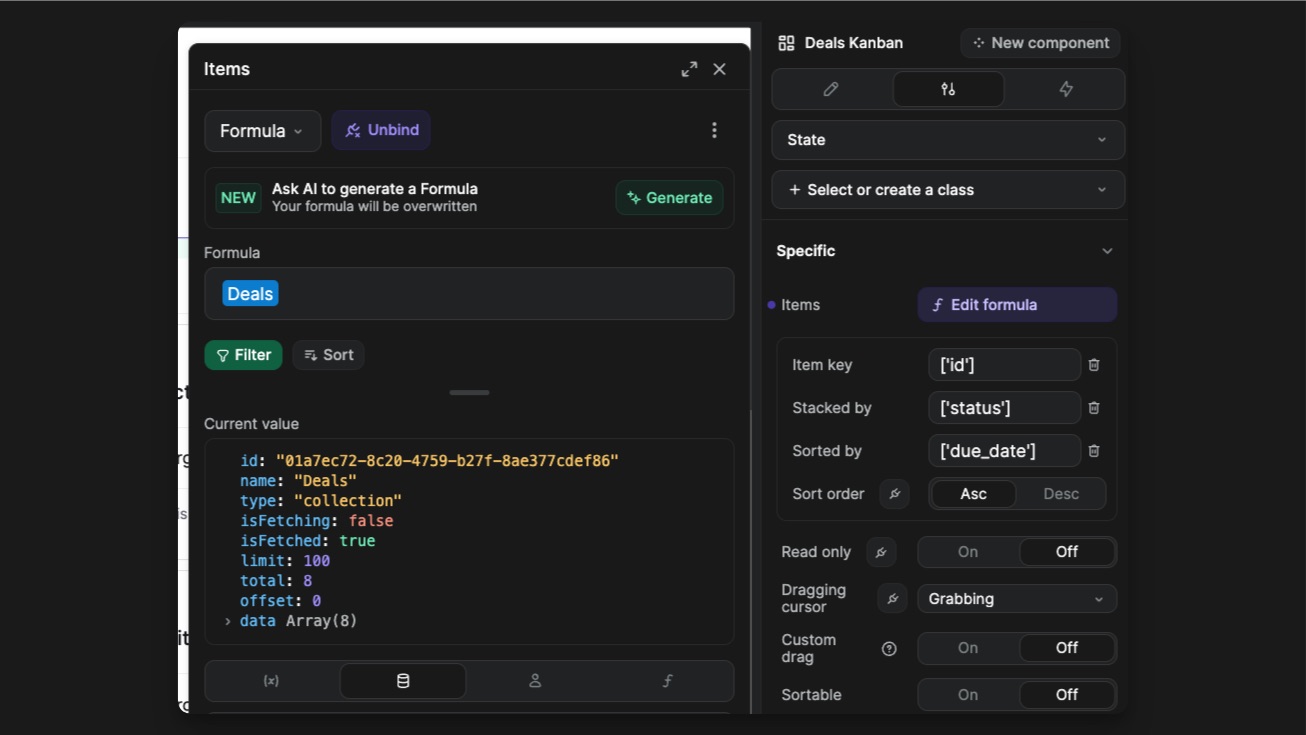The image size is (1306, 735).
Task: Delete the Item key binding
Action: (1094, 365)
